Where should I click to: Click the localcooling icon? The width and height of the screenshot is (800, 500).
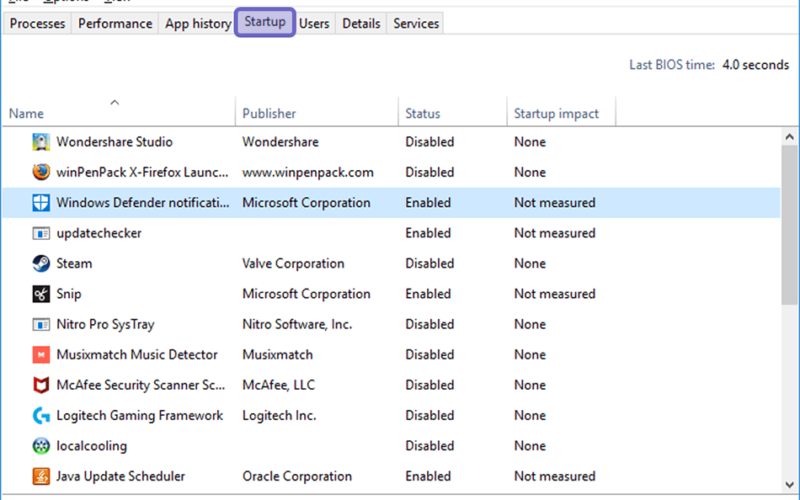coord(41,446)
